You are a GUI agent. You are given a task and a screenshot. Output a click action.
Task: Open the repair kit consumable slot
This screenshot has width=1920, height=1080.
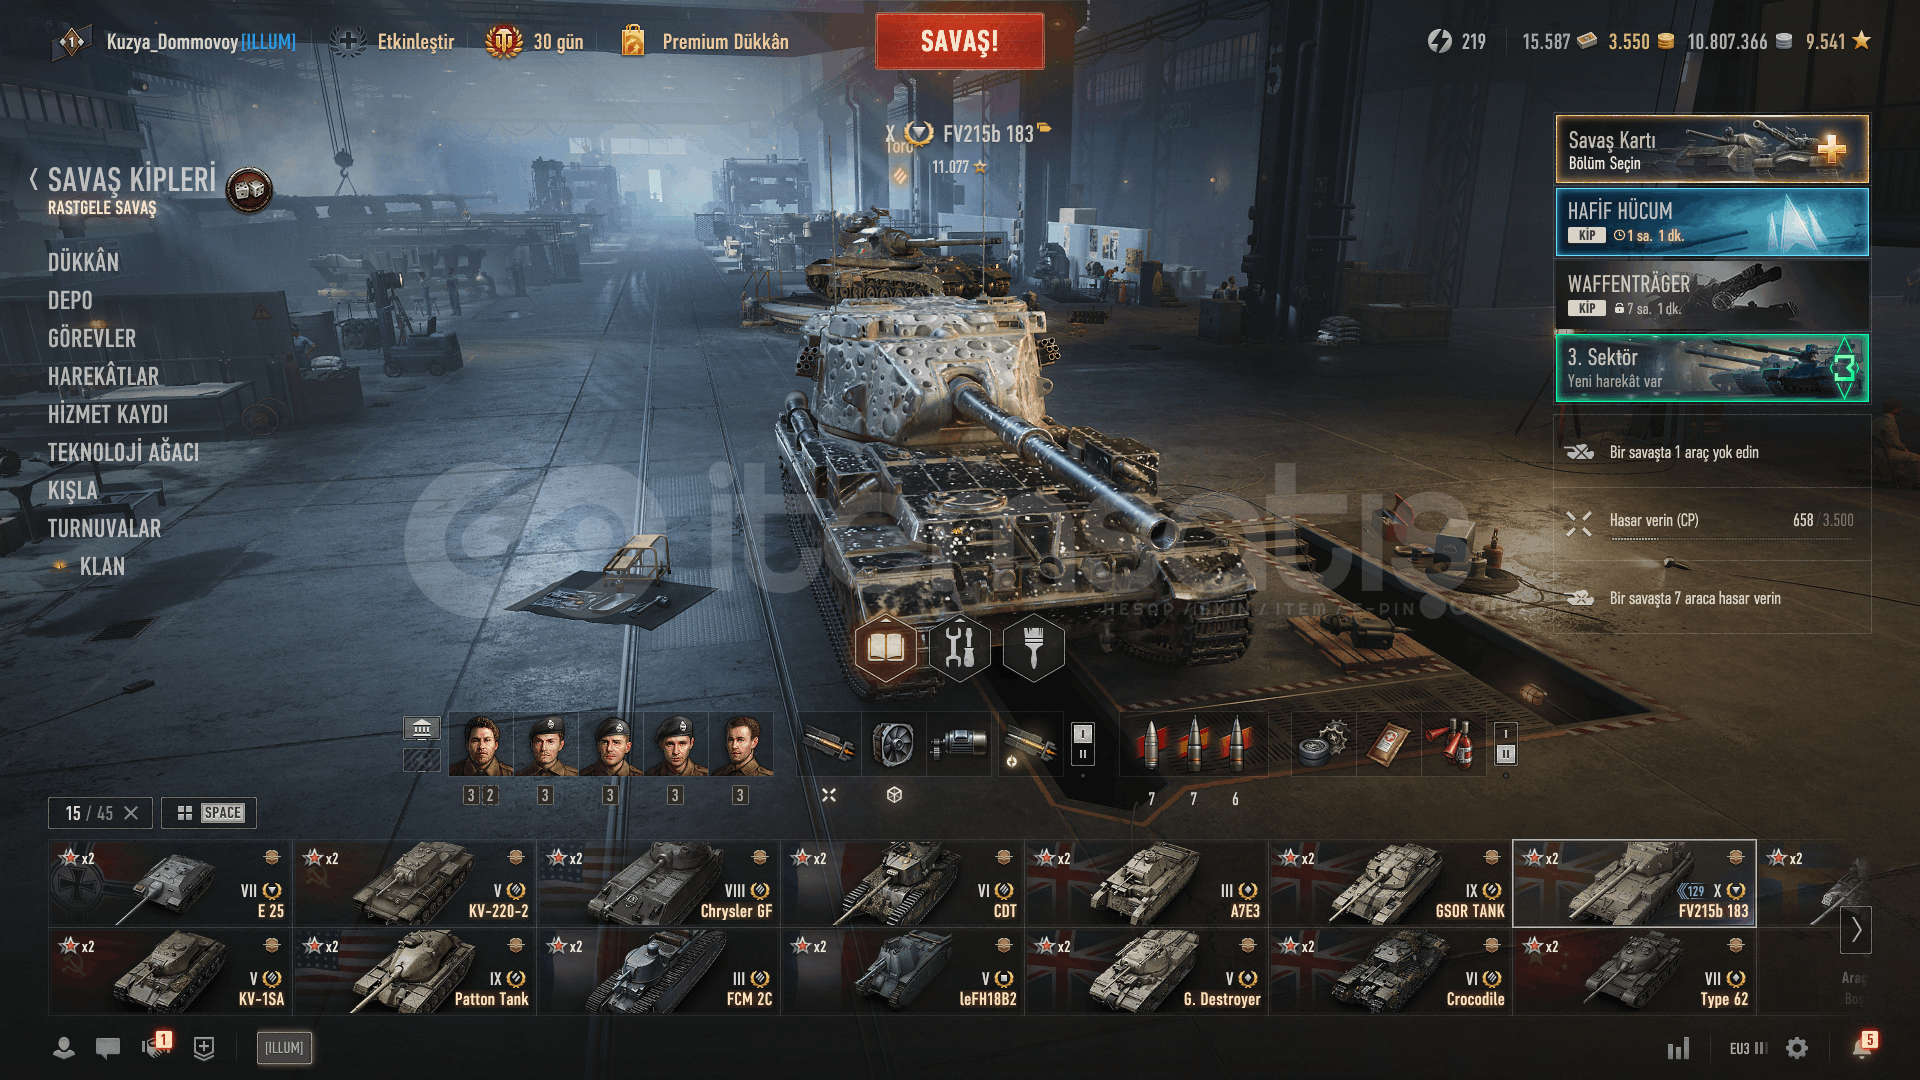[1322, 745]
